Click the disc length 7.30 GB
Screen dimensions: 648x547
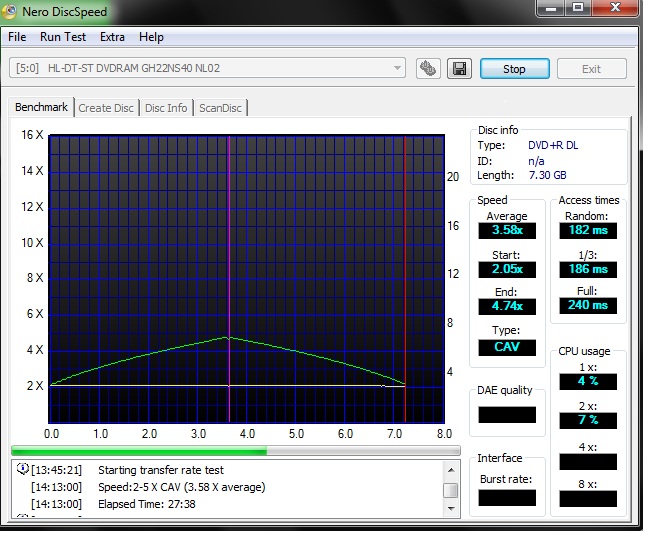click(x=547, y=175)
